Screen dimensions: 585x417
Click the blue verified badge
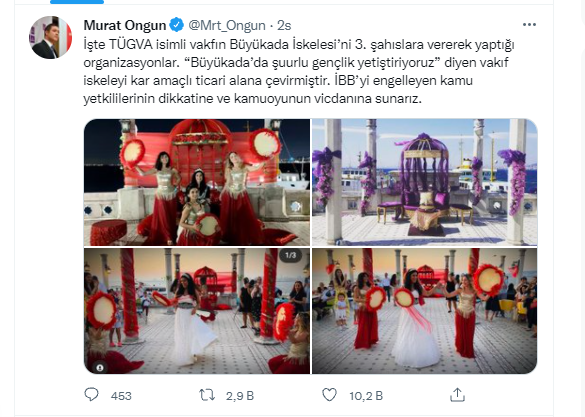[x=176, y=25]
